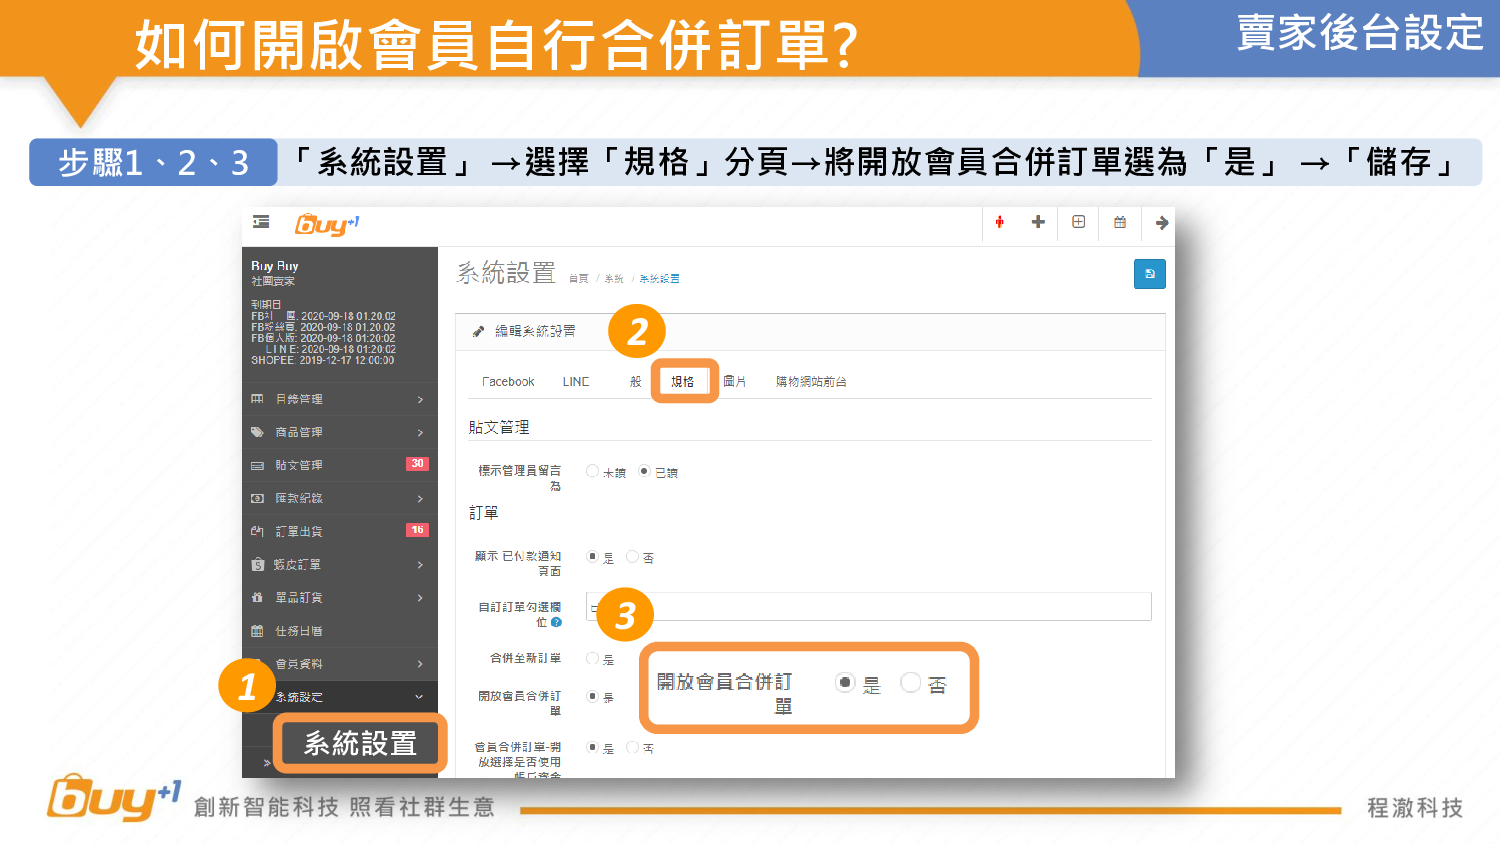
Task: Select 否 in enlarged 開放會員合併訂單 callout
Action: click(910, 683)
